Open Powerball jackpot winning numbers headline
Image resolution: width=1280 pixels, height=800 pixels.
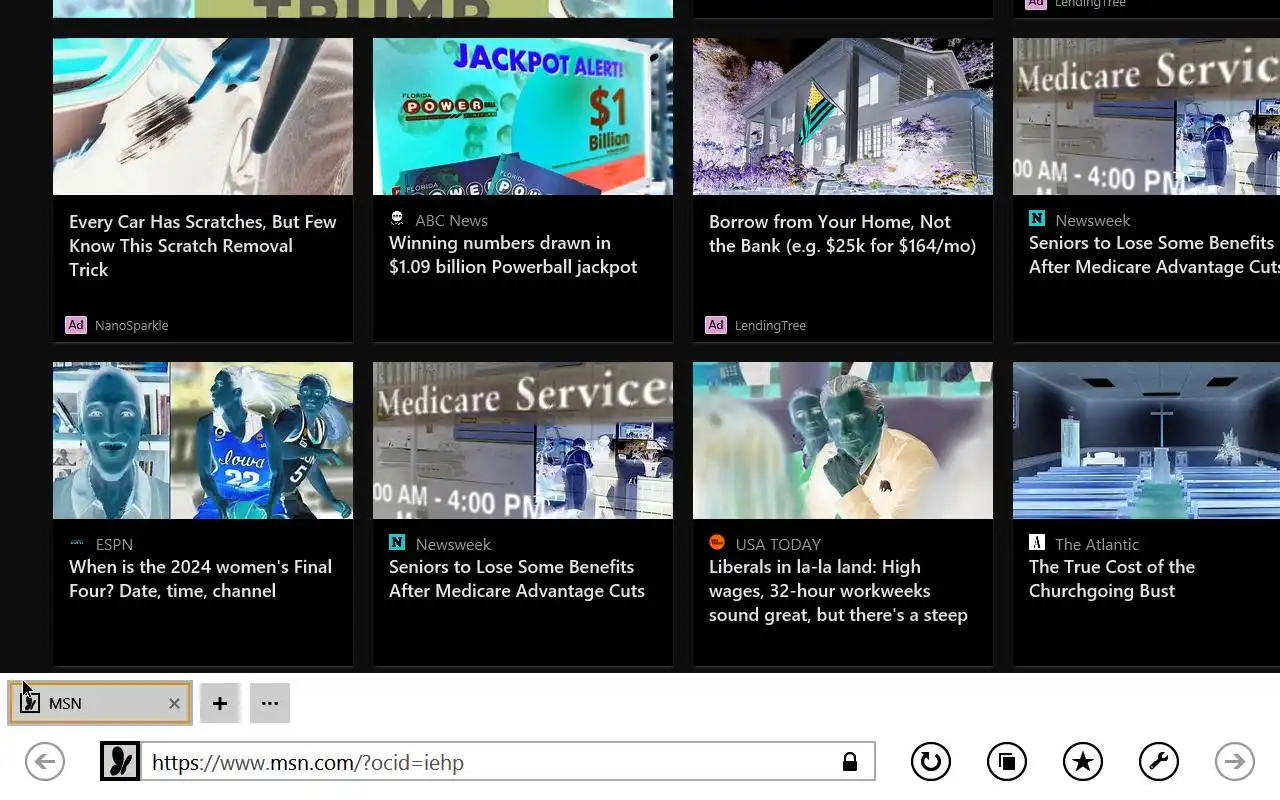click(513, 255)
